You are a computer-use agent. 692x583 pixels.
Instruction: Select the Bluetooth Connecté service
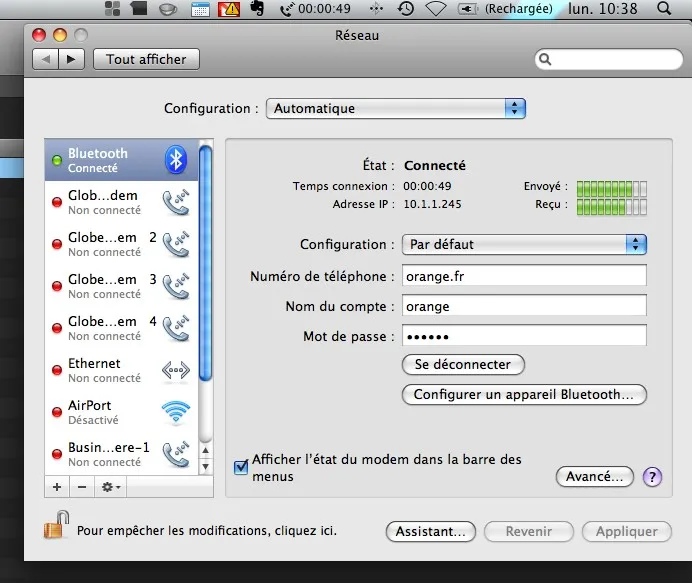point(122,160)
